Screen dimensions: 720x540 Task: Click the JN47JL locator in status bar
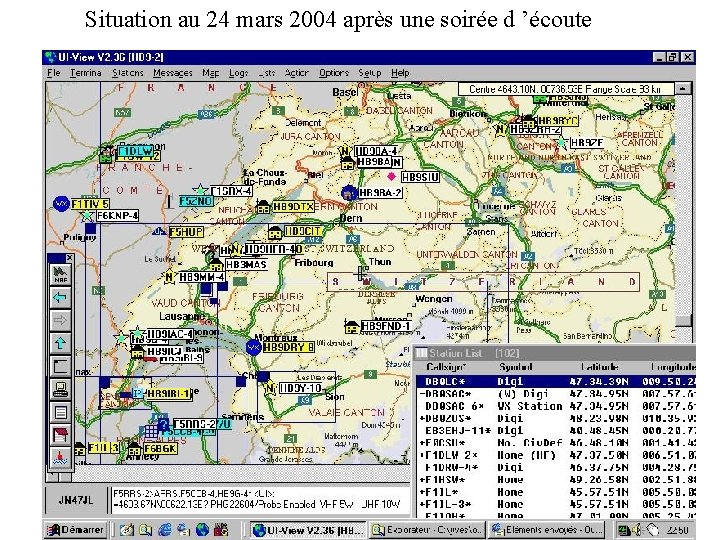76,500
